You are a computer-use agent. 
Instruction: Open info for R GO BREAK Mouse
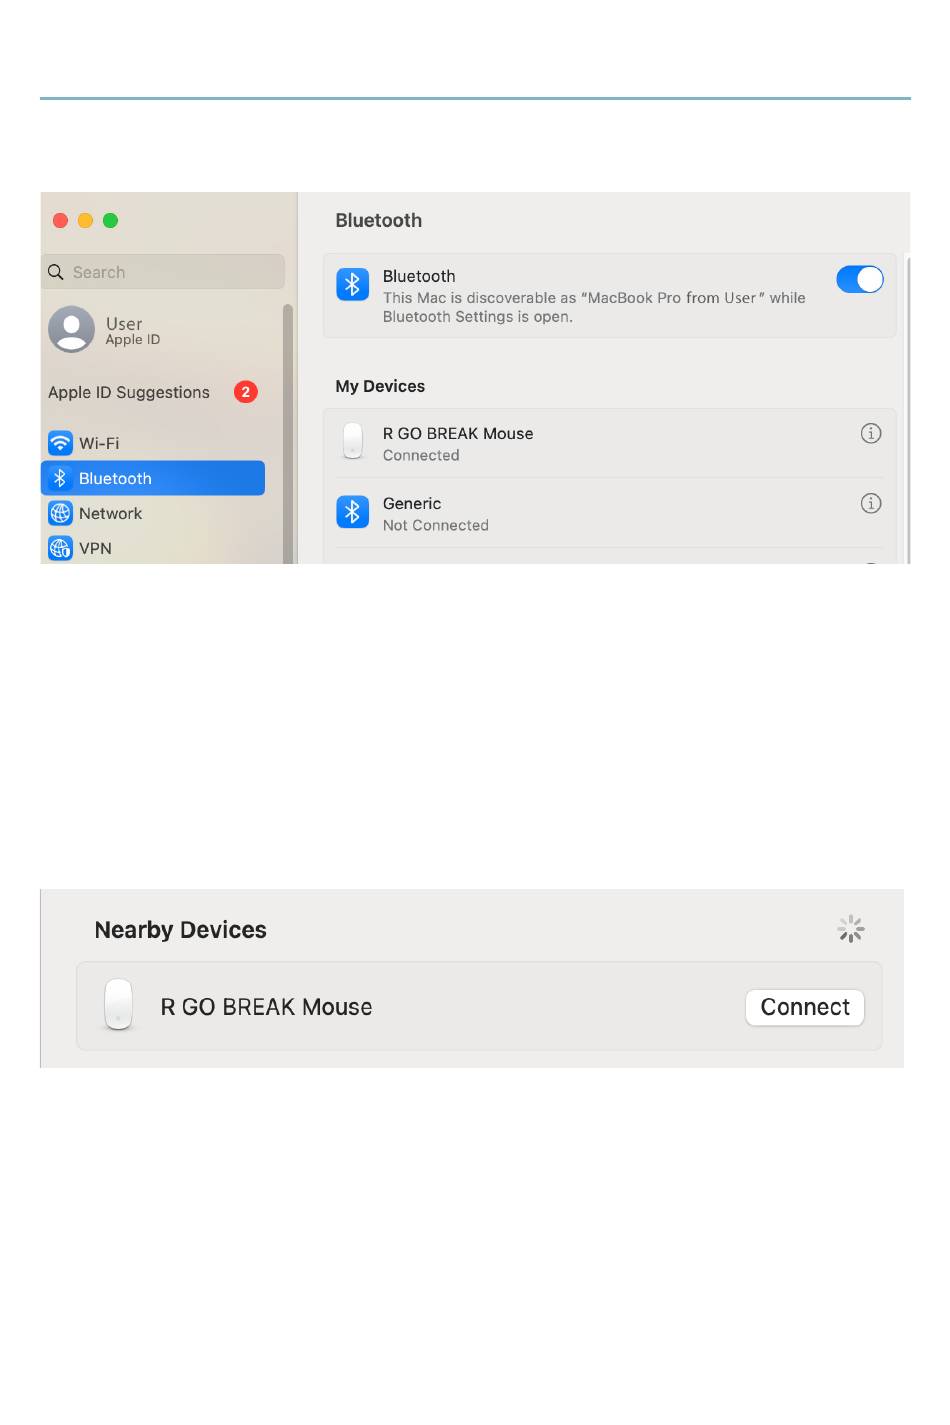point(871,433)
